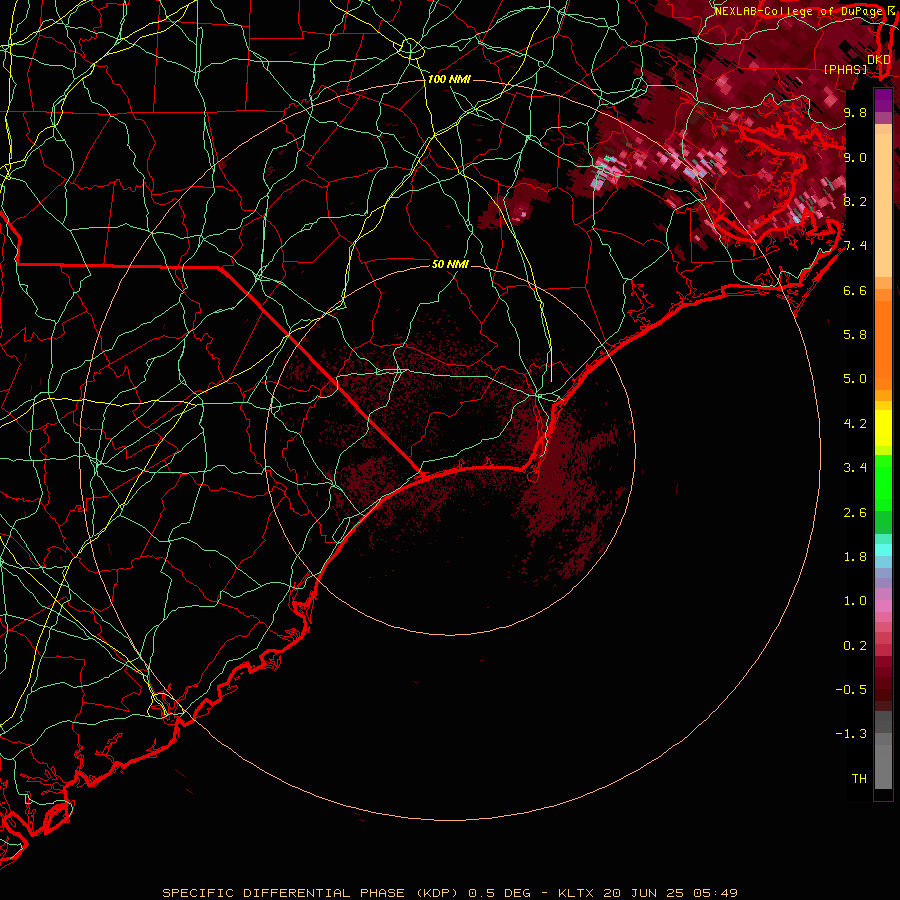
Task: Click the gray bottom segment of the color bar
Action: tap(883, 767)
